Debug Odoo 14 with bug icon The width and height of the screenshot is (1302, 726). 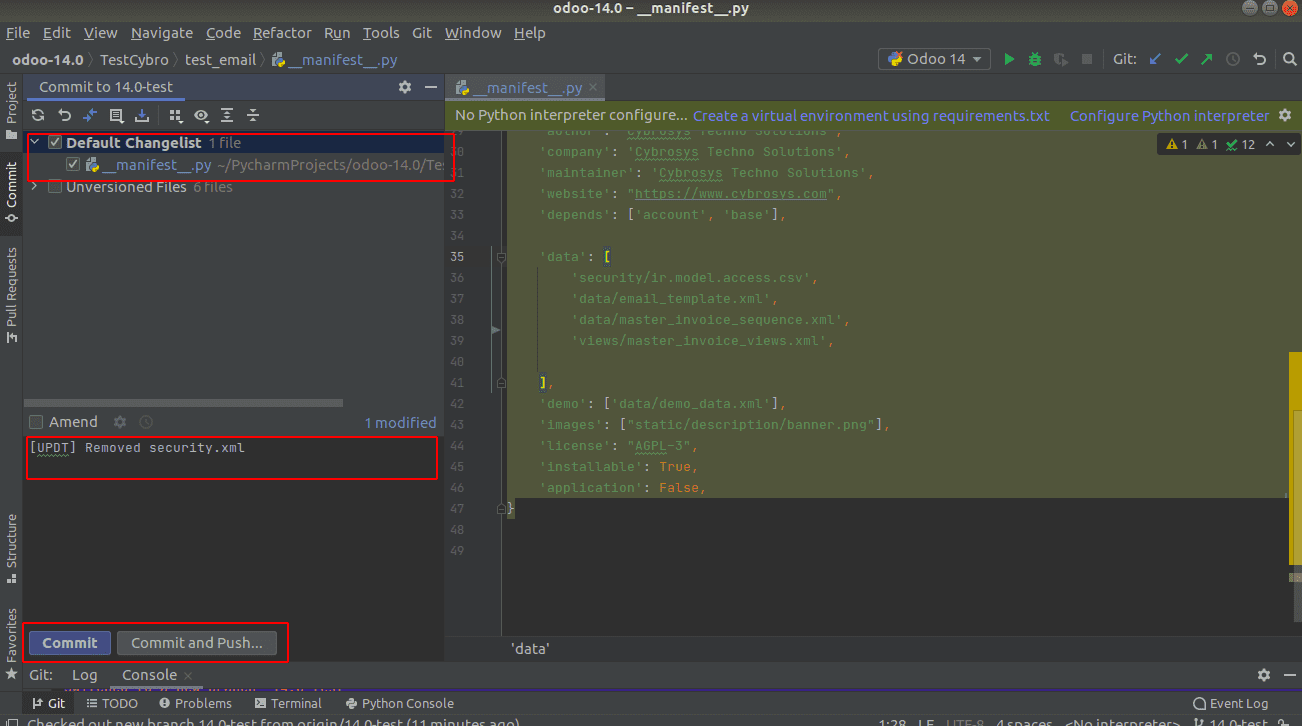(1035, 59)
